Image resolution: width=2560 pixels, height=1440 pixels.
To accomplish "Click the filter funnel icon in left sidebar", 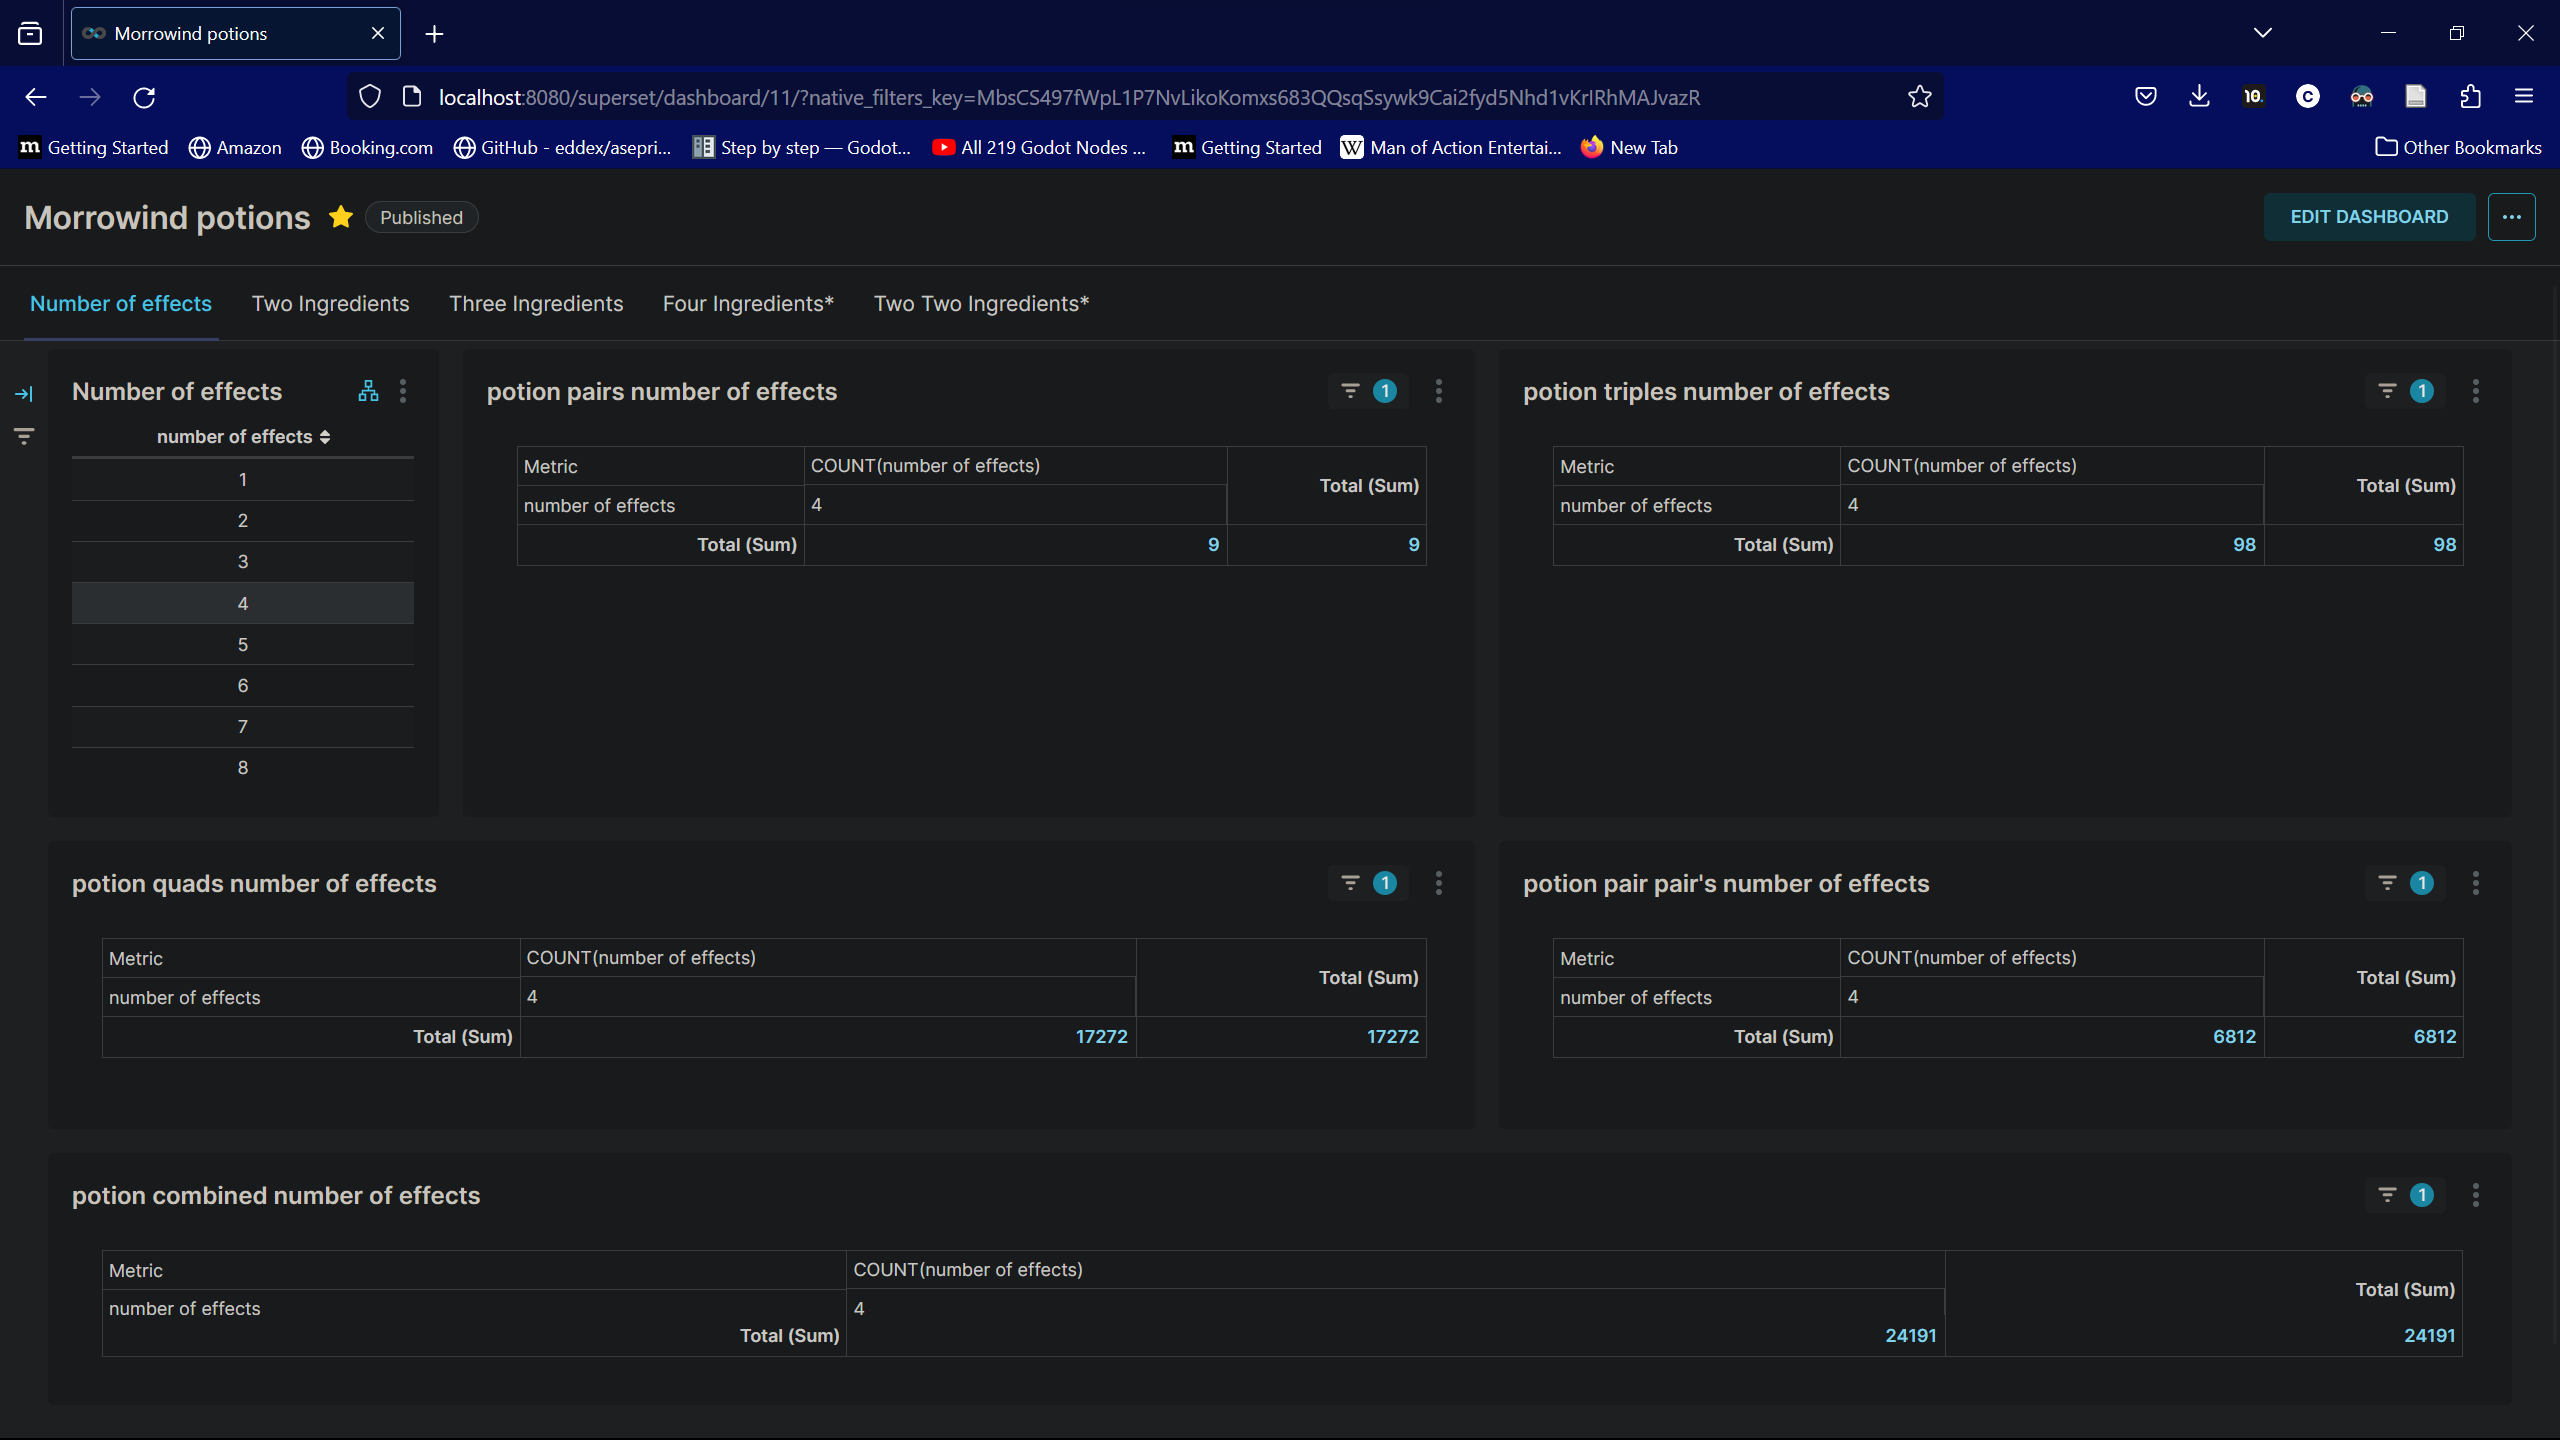I will tap(24, 436).
